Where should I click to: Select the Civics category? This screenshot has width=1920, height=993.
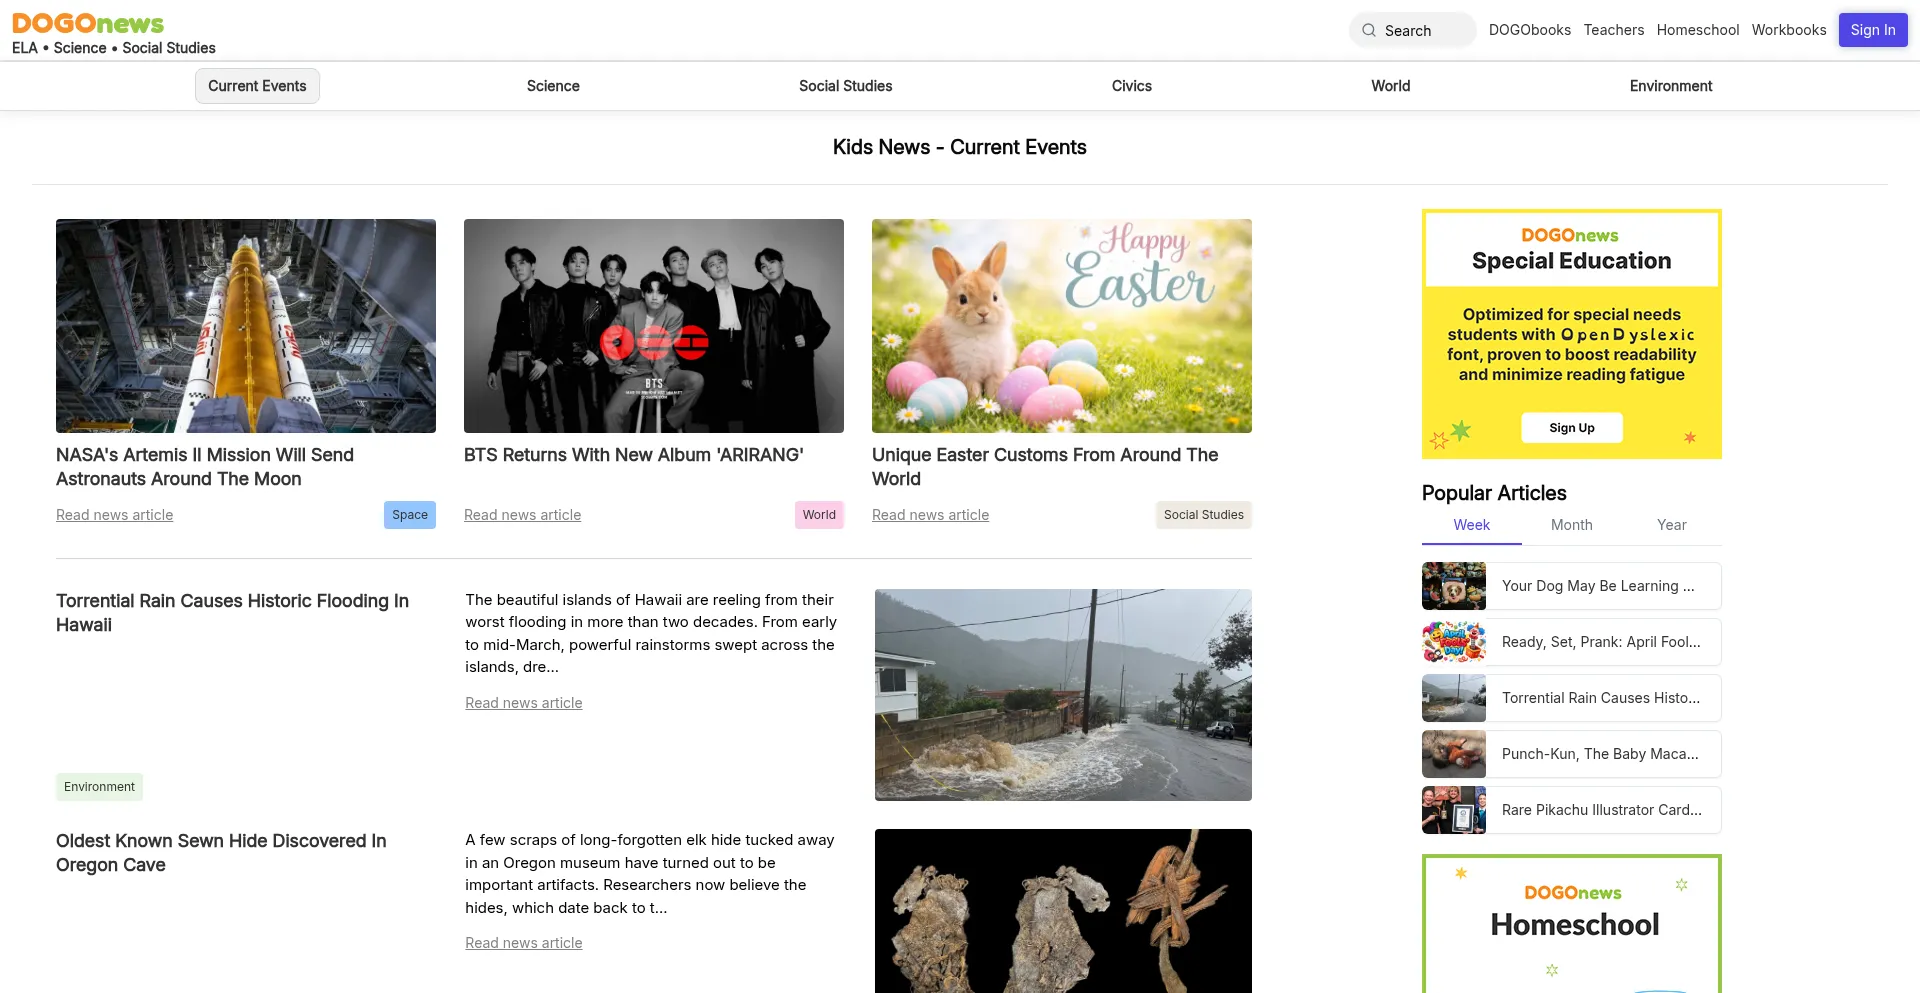click(1131, 86)
